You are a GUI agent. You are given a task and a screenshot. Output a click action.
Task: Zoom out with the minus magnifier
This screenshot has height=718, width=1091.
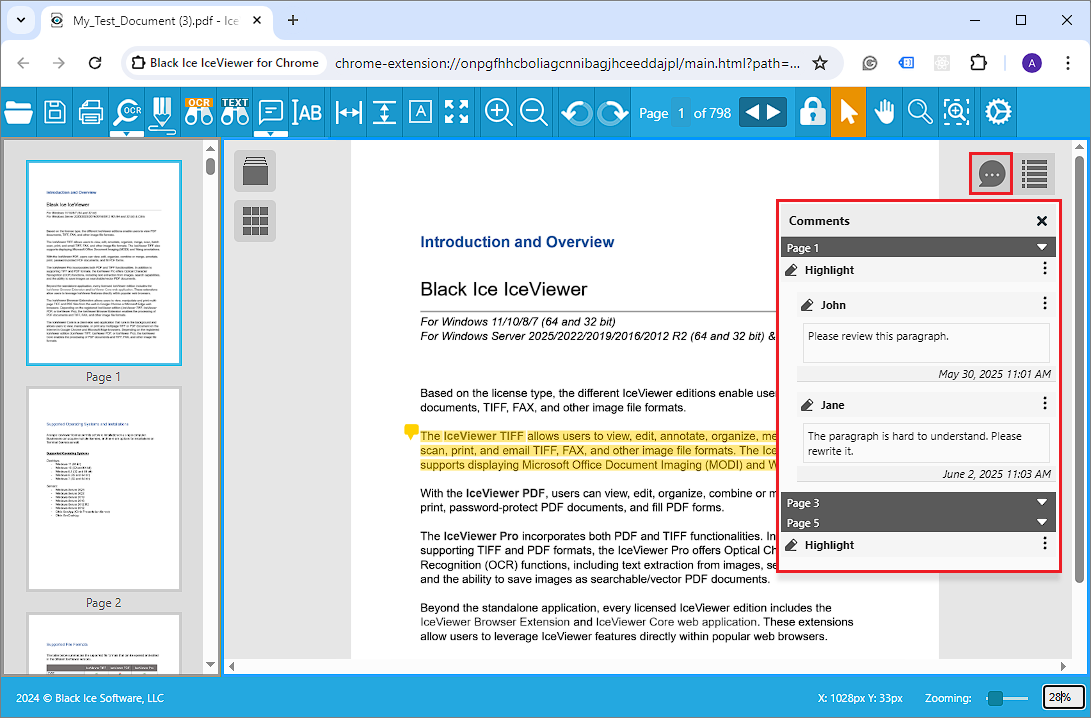pos(534,112)
